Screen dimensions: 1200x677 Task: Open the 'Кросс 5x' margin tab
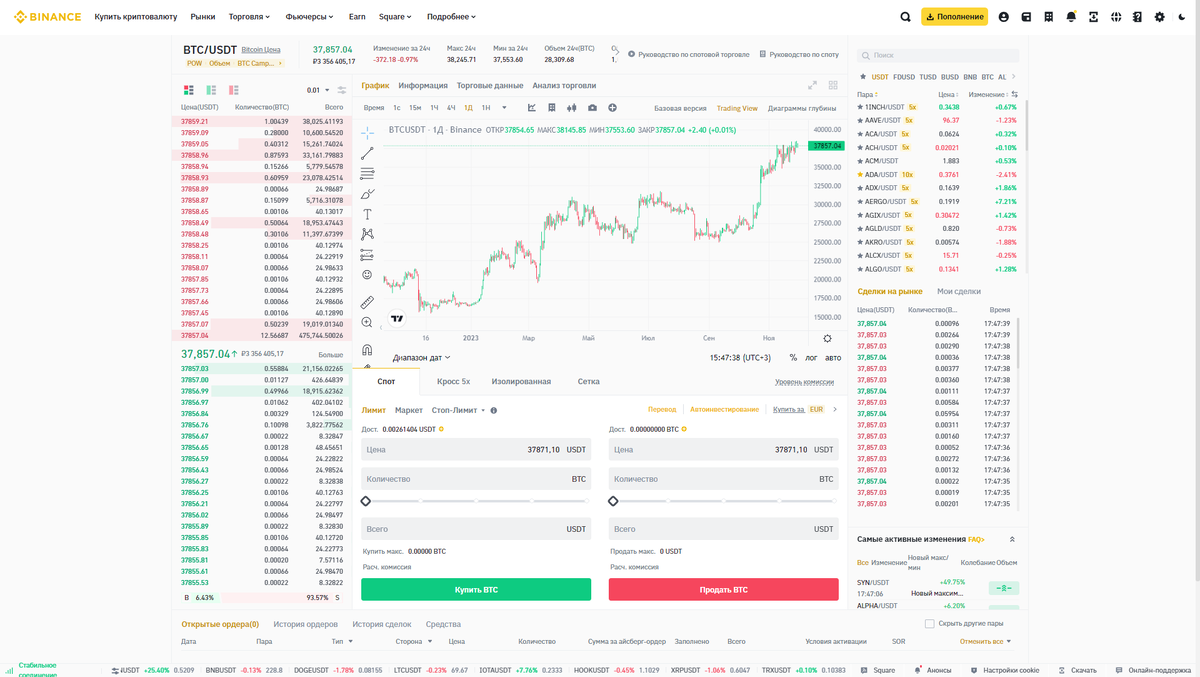pos(453,381)
